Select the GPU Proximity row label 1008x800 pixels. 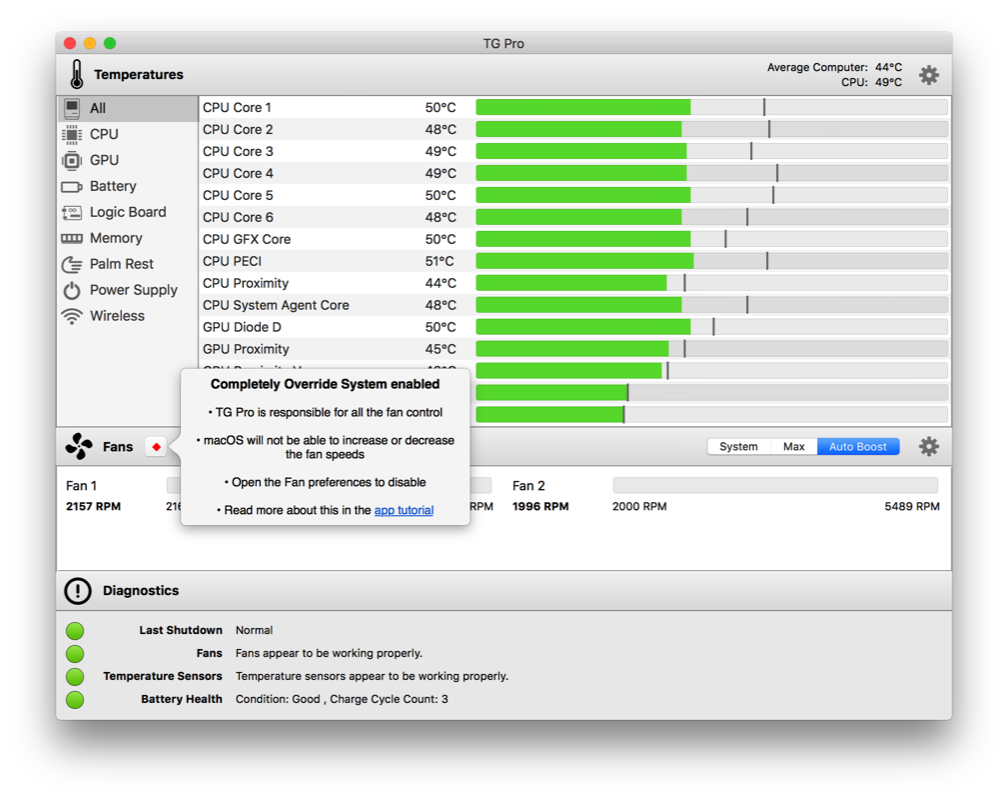tap(246, 349)
